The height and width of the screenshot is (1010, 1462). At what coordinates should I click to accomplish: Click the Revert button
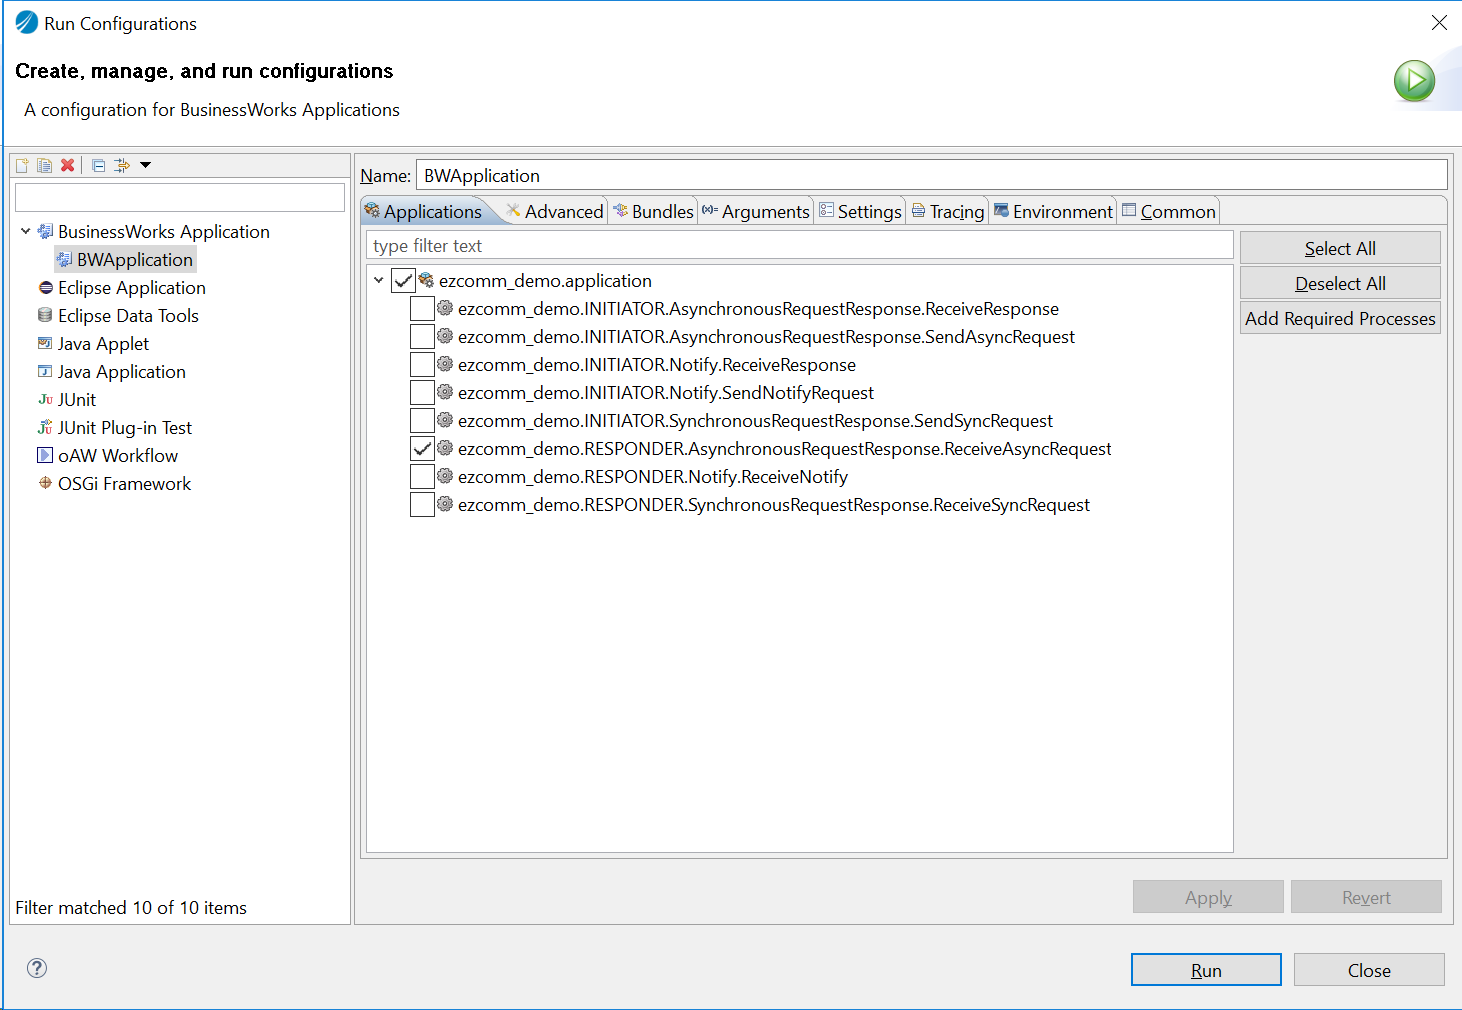pyautogui.click(x=1366, y=897)
